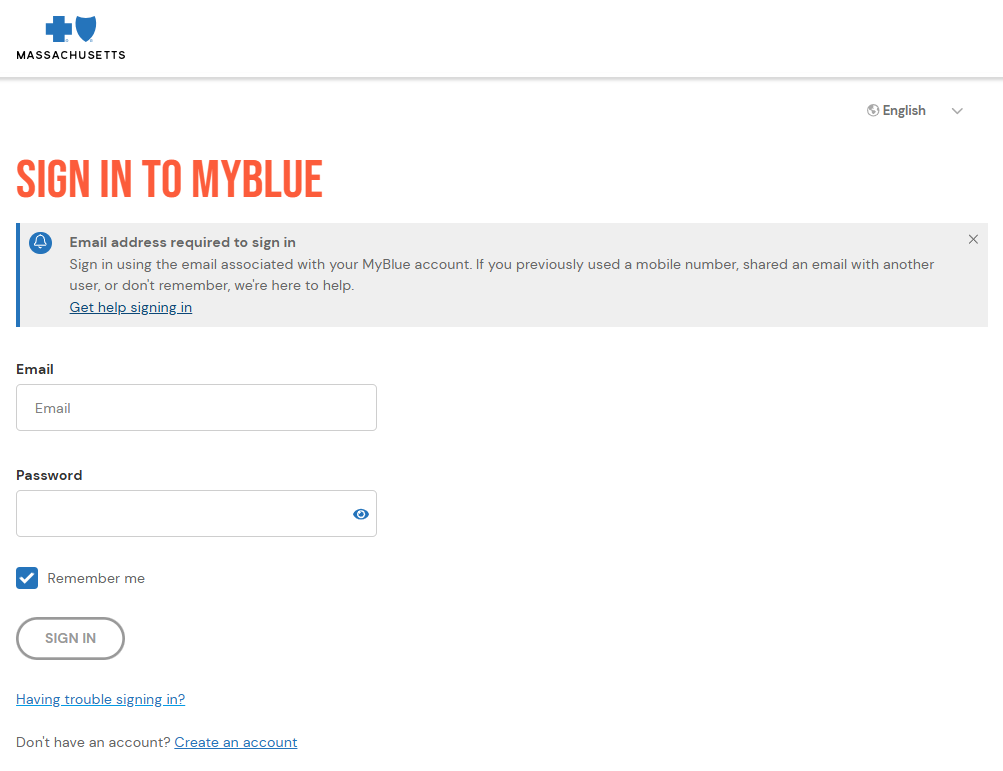Show password with the eye icon

tap(361, 514)
